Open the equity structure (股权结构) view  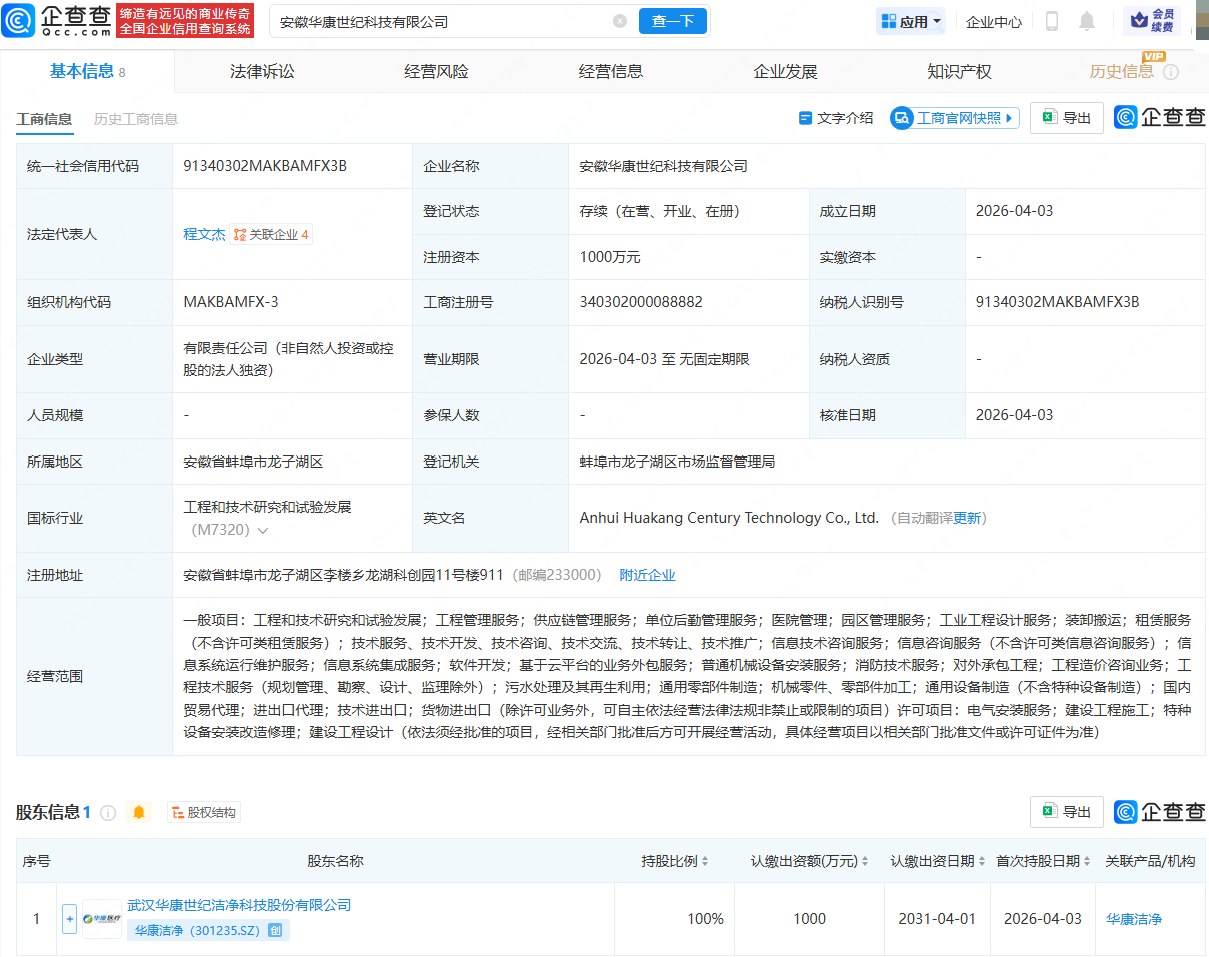tap(204, 813)
